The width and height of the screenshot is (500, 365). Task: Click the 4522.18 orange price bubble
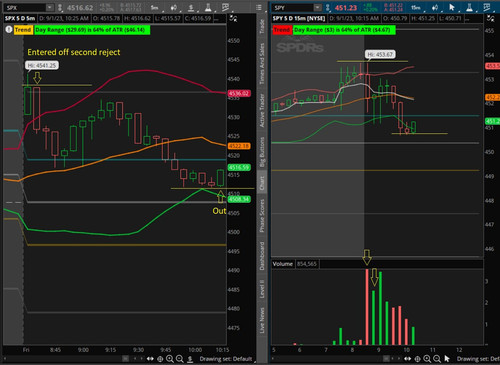pyautogui.click(x=239, y=146)
